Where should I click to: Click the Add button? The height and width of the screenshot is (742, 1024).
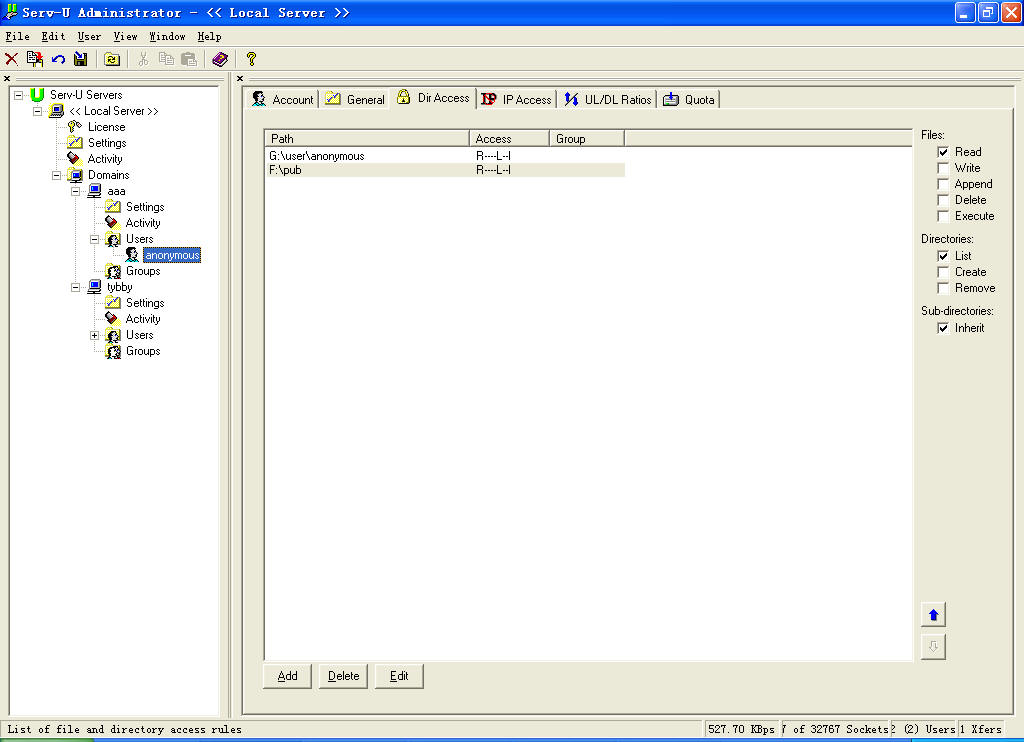288,676
